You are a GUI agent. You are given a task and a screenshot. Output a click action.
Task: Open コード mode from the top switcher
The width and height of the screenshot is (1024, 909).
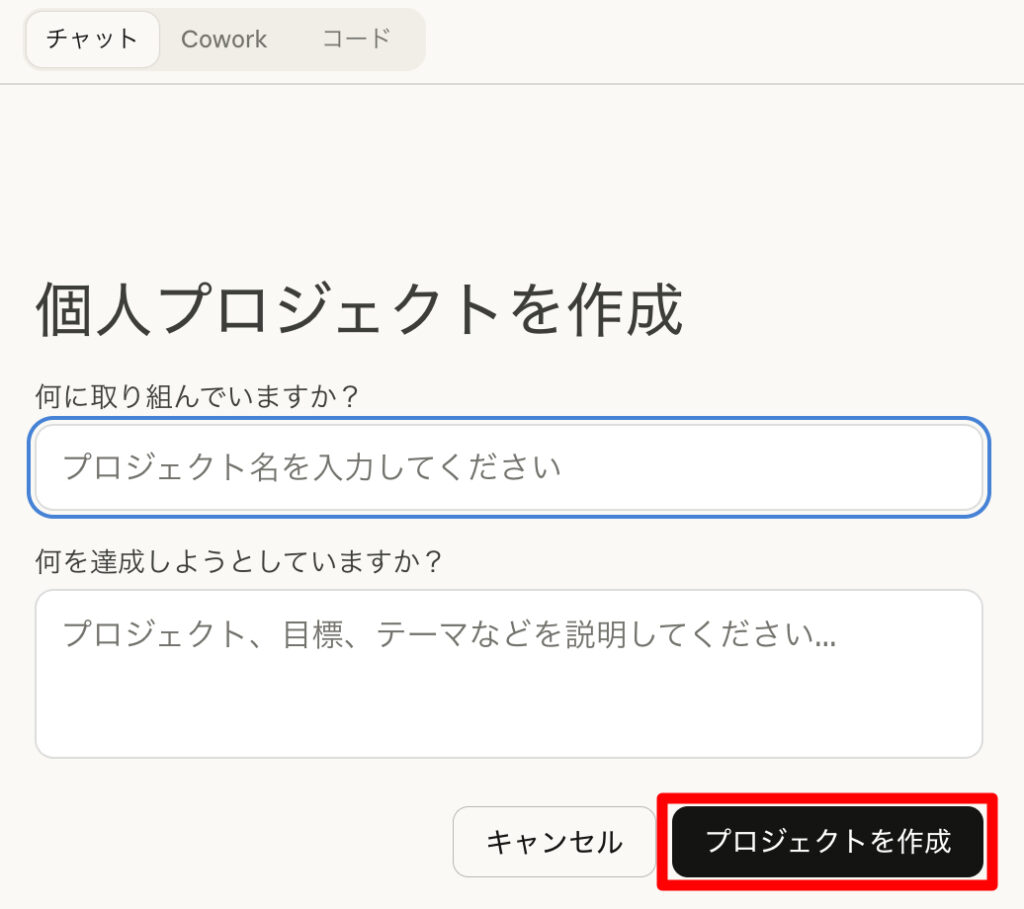(x=355, y=40)
